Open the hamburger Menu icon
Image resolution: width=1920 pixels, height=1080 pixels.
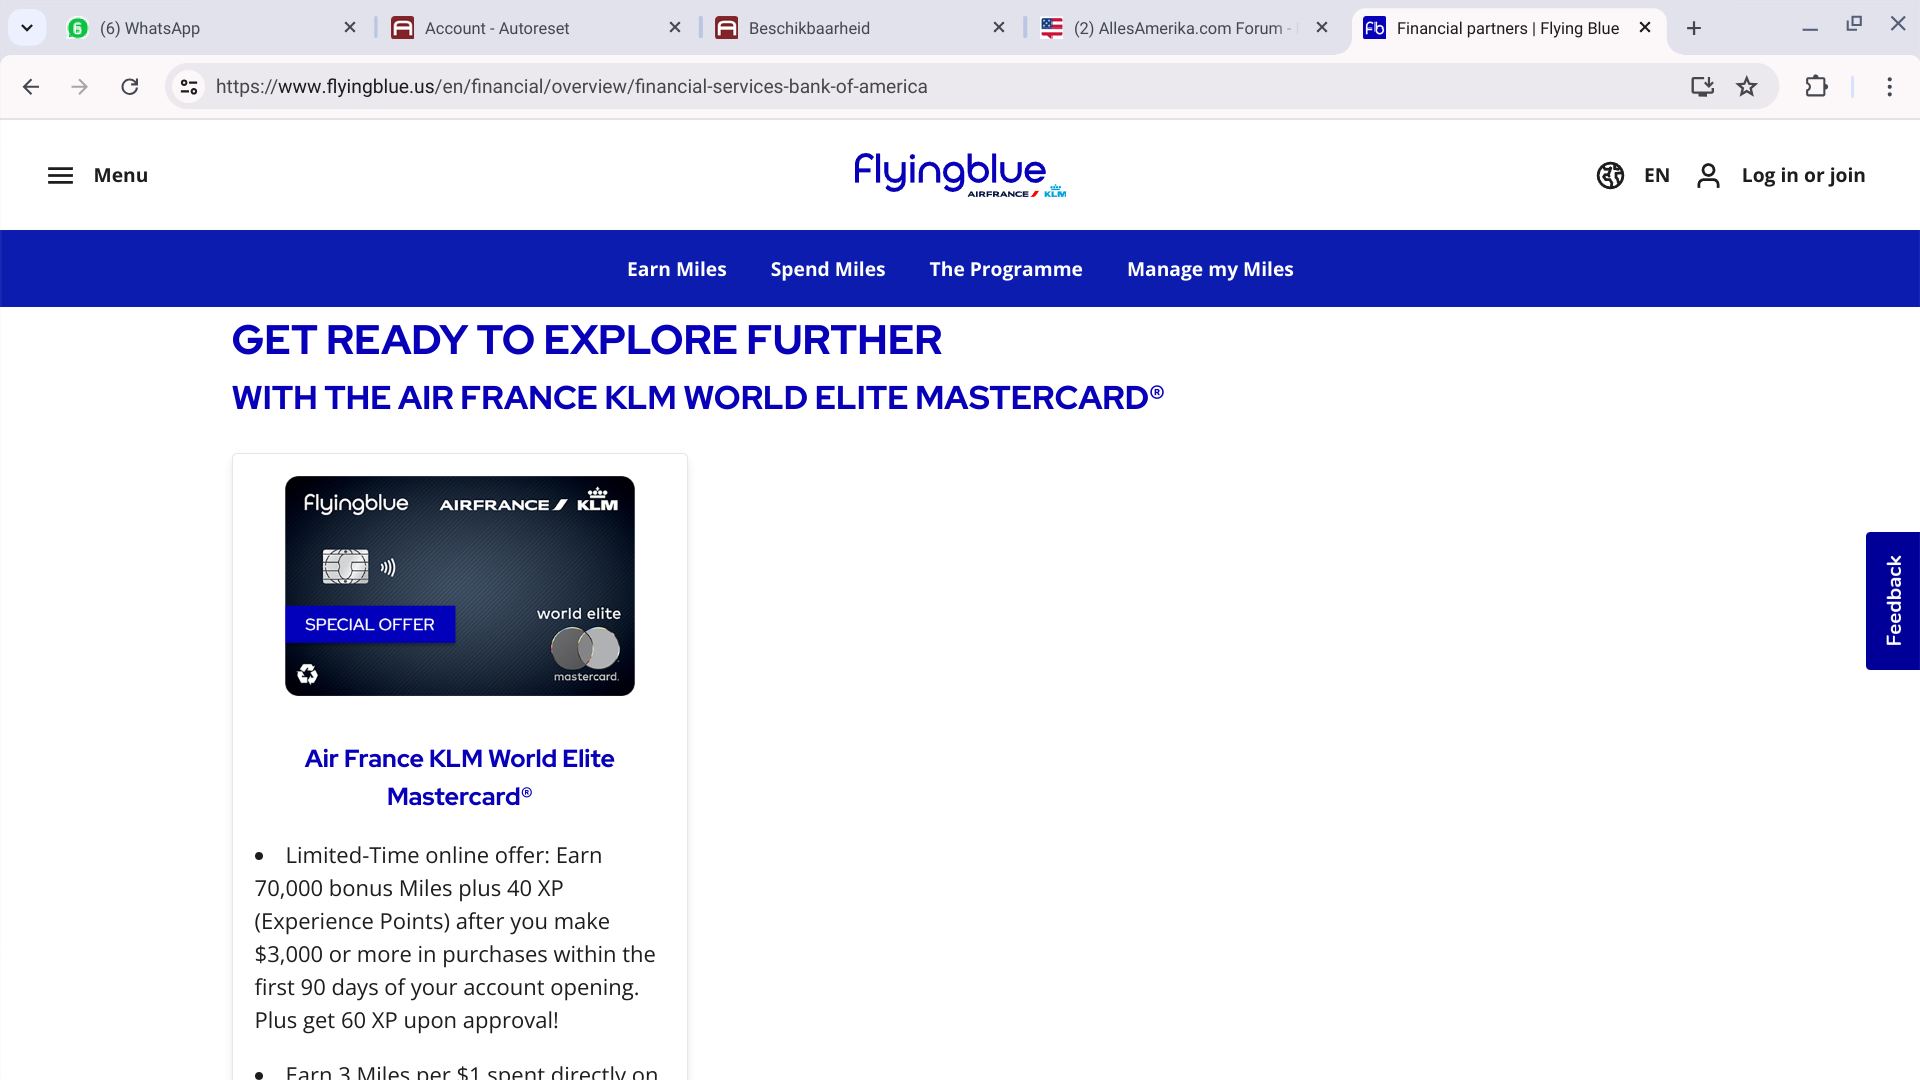[x=60, y=176]
